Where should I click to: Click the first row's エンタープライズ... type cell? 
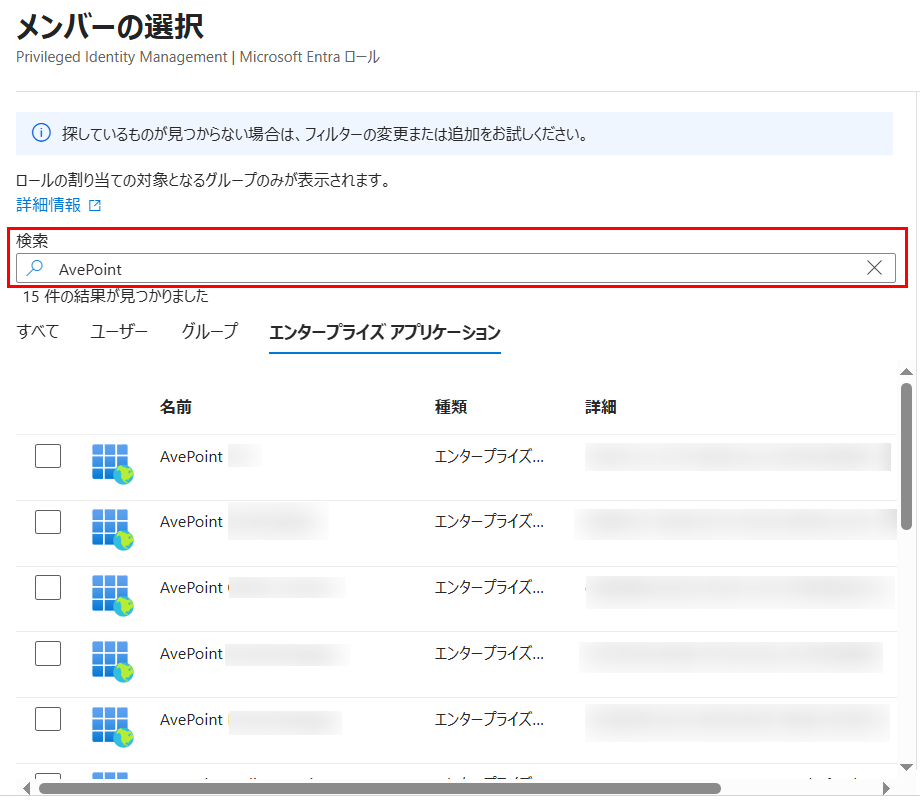click(489, 456)
